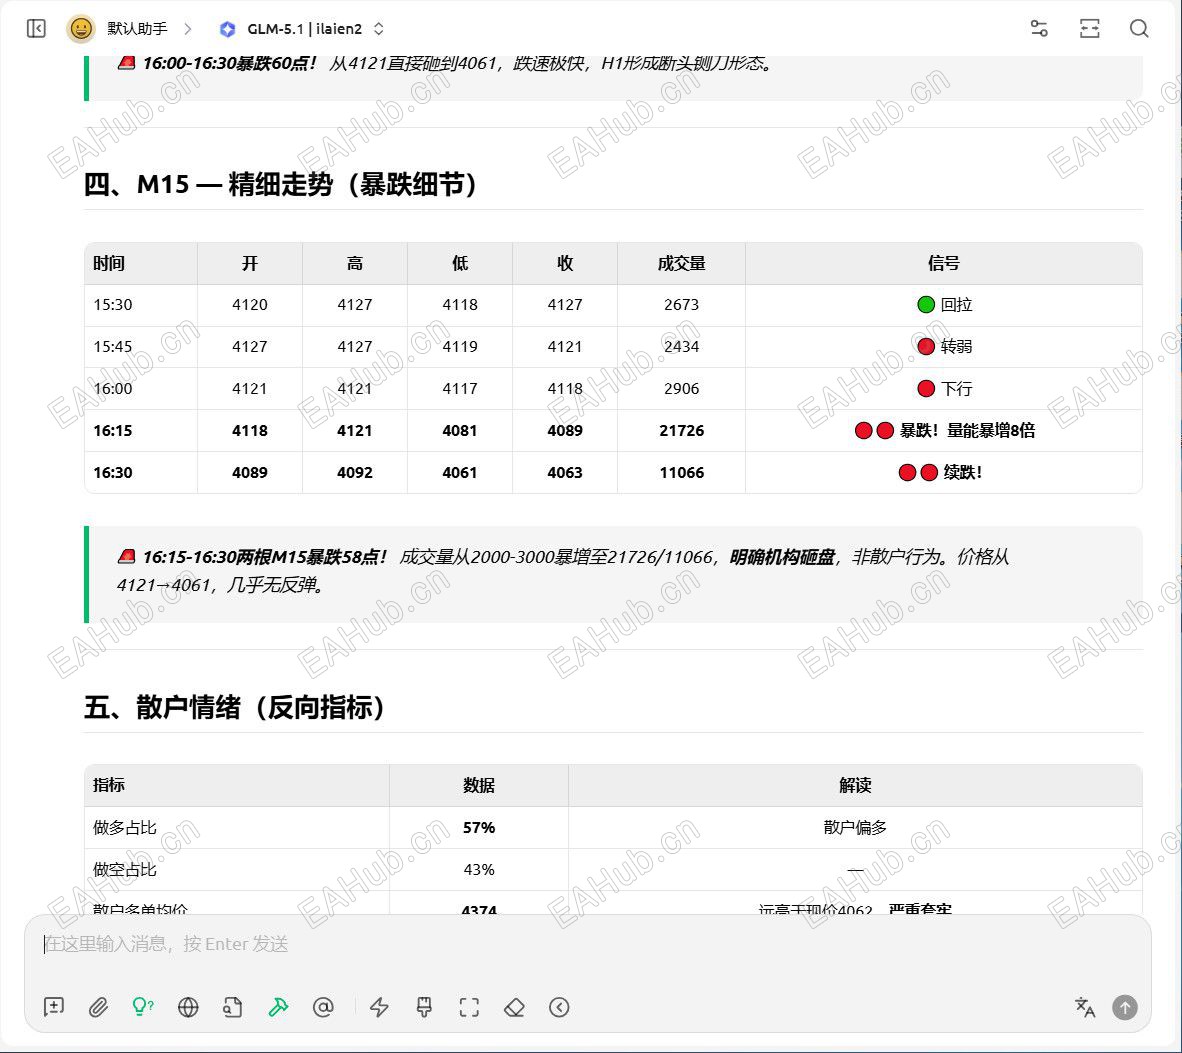Click the 成交量 column header
1182x1053 pixels.
(x=681, y=263)
